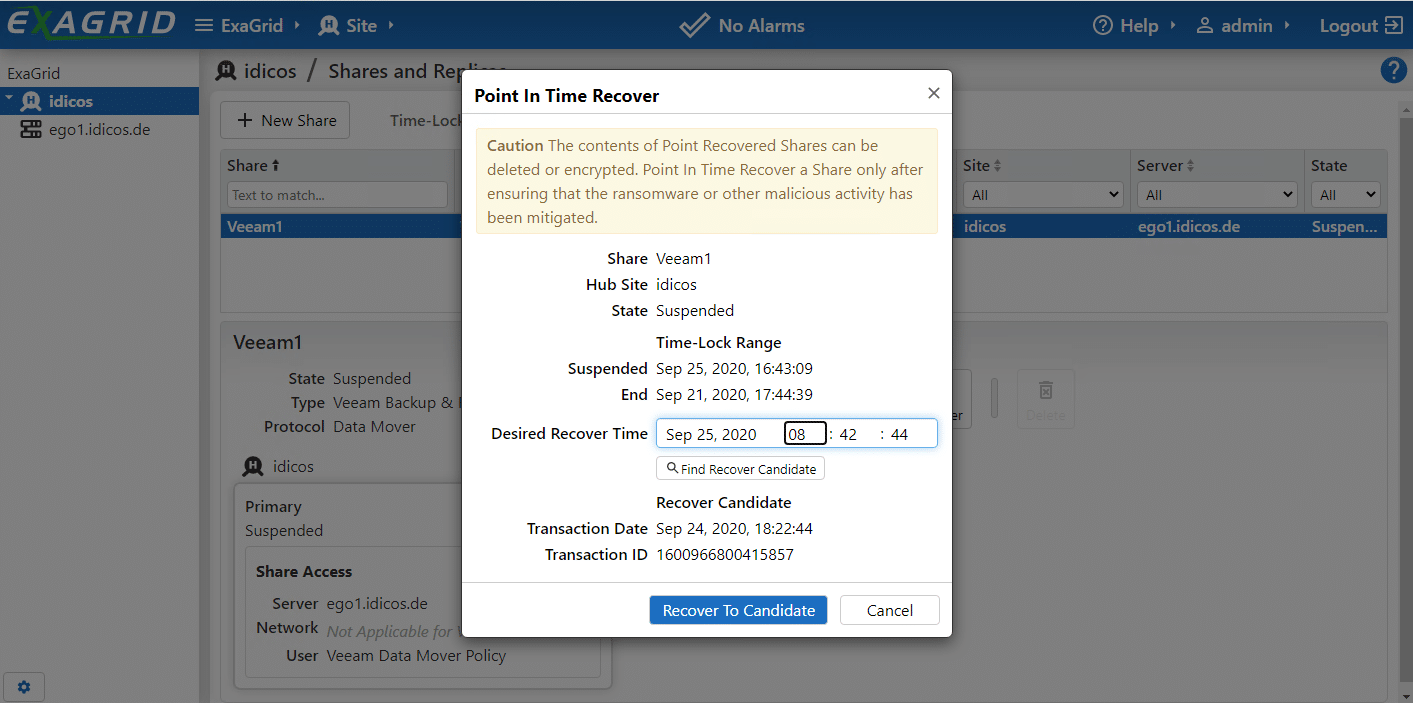This screenshot has height=703, width=1413.
Task: Close the Point In Time Recover dialog
Action: point(933,93)
